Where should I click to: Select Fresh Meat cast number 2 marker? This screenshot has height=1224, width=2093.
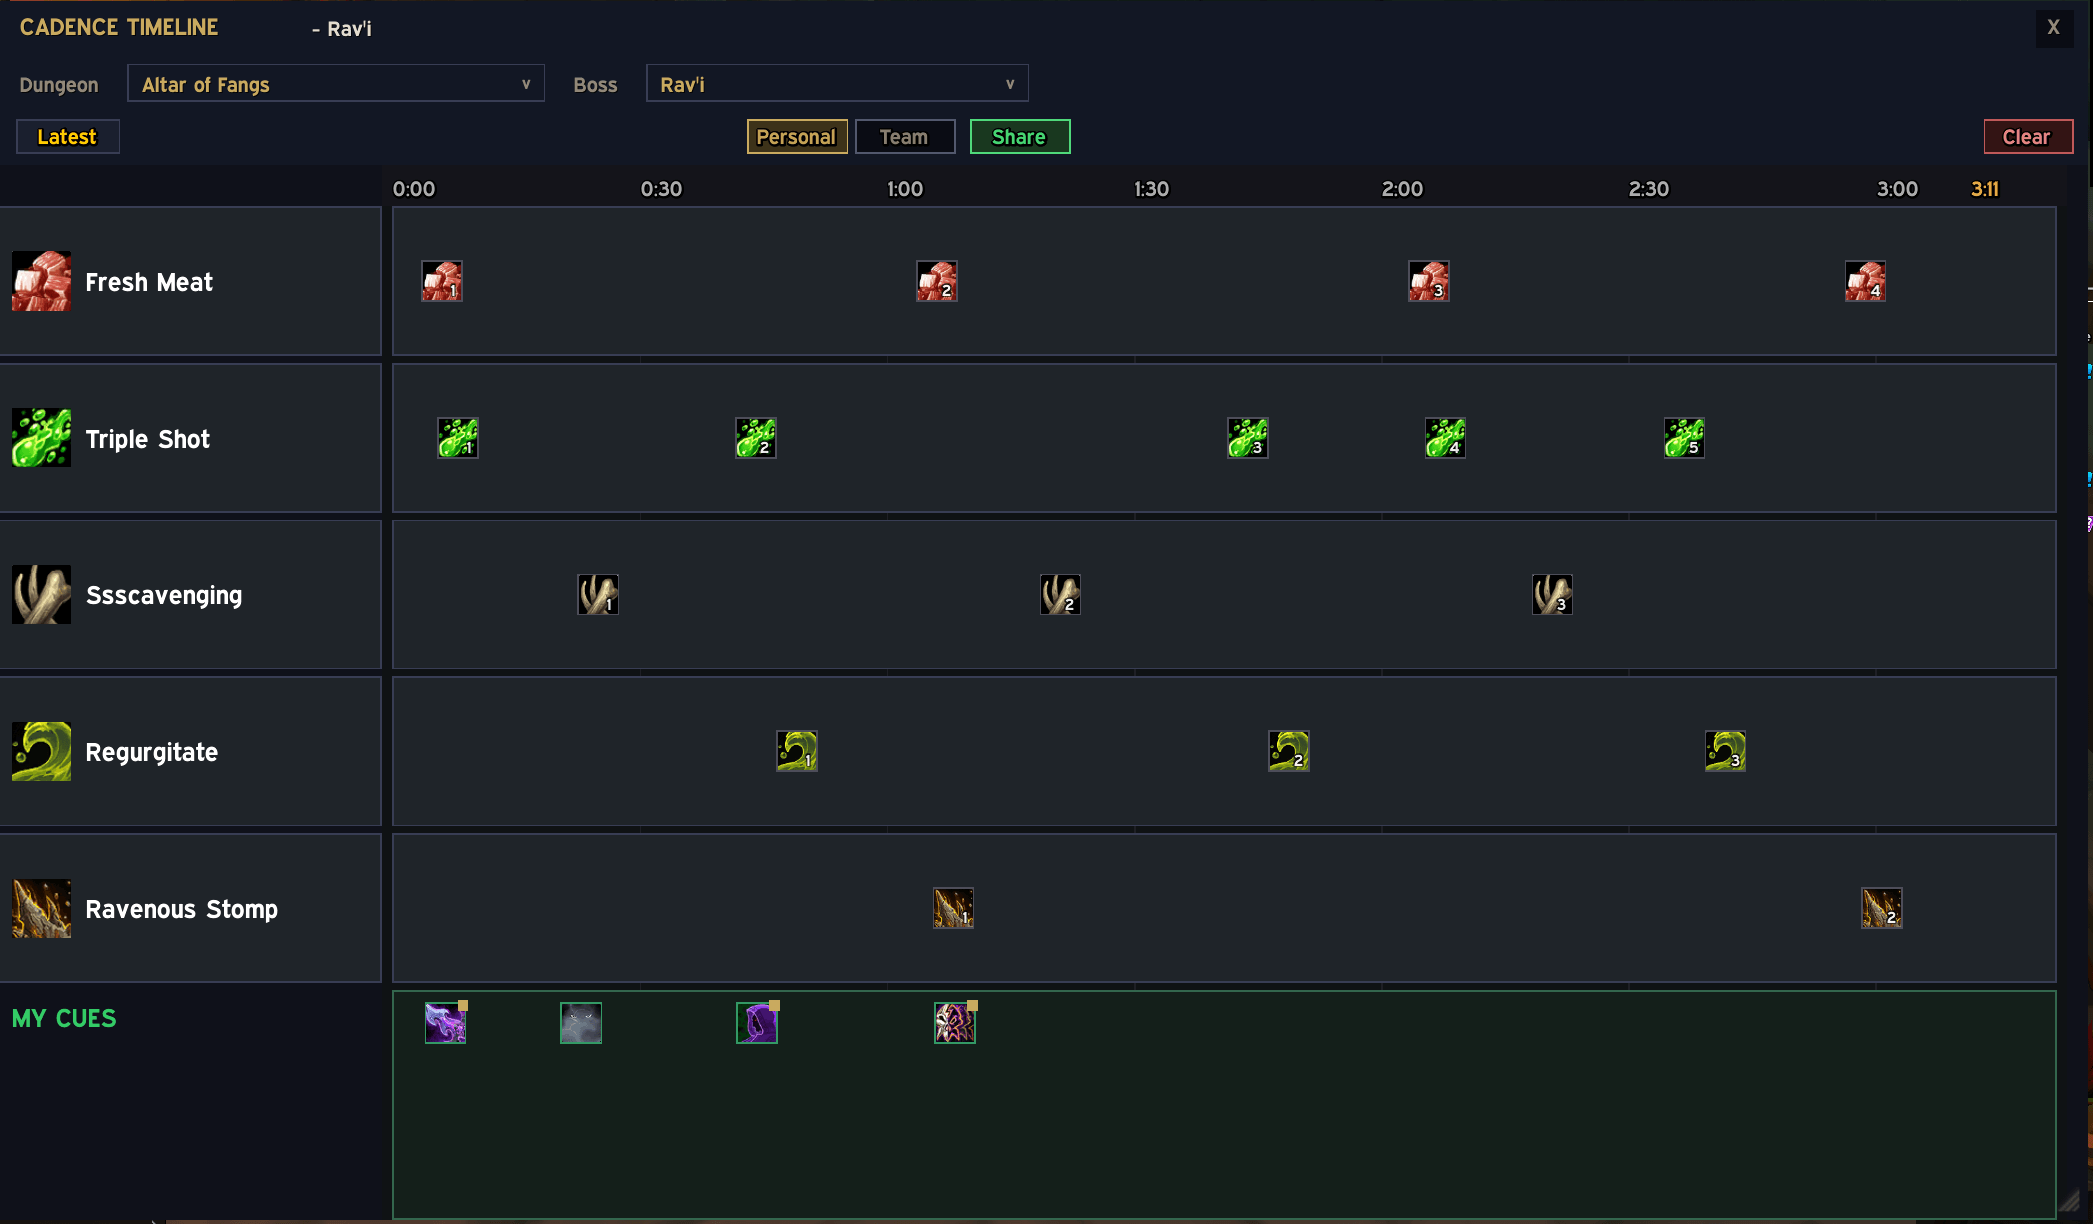(937, 281)
